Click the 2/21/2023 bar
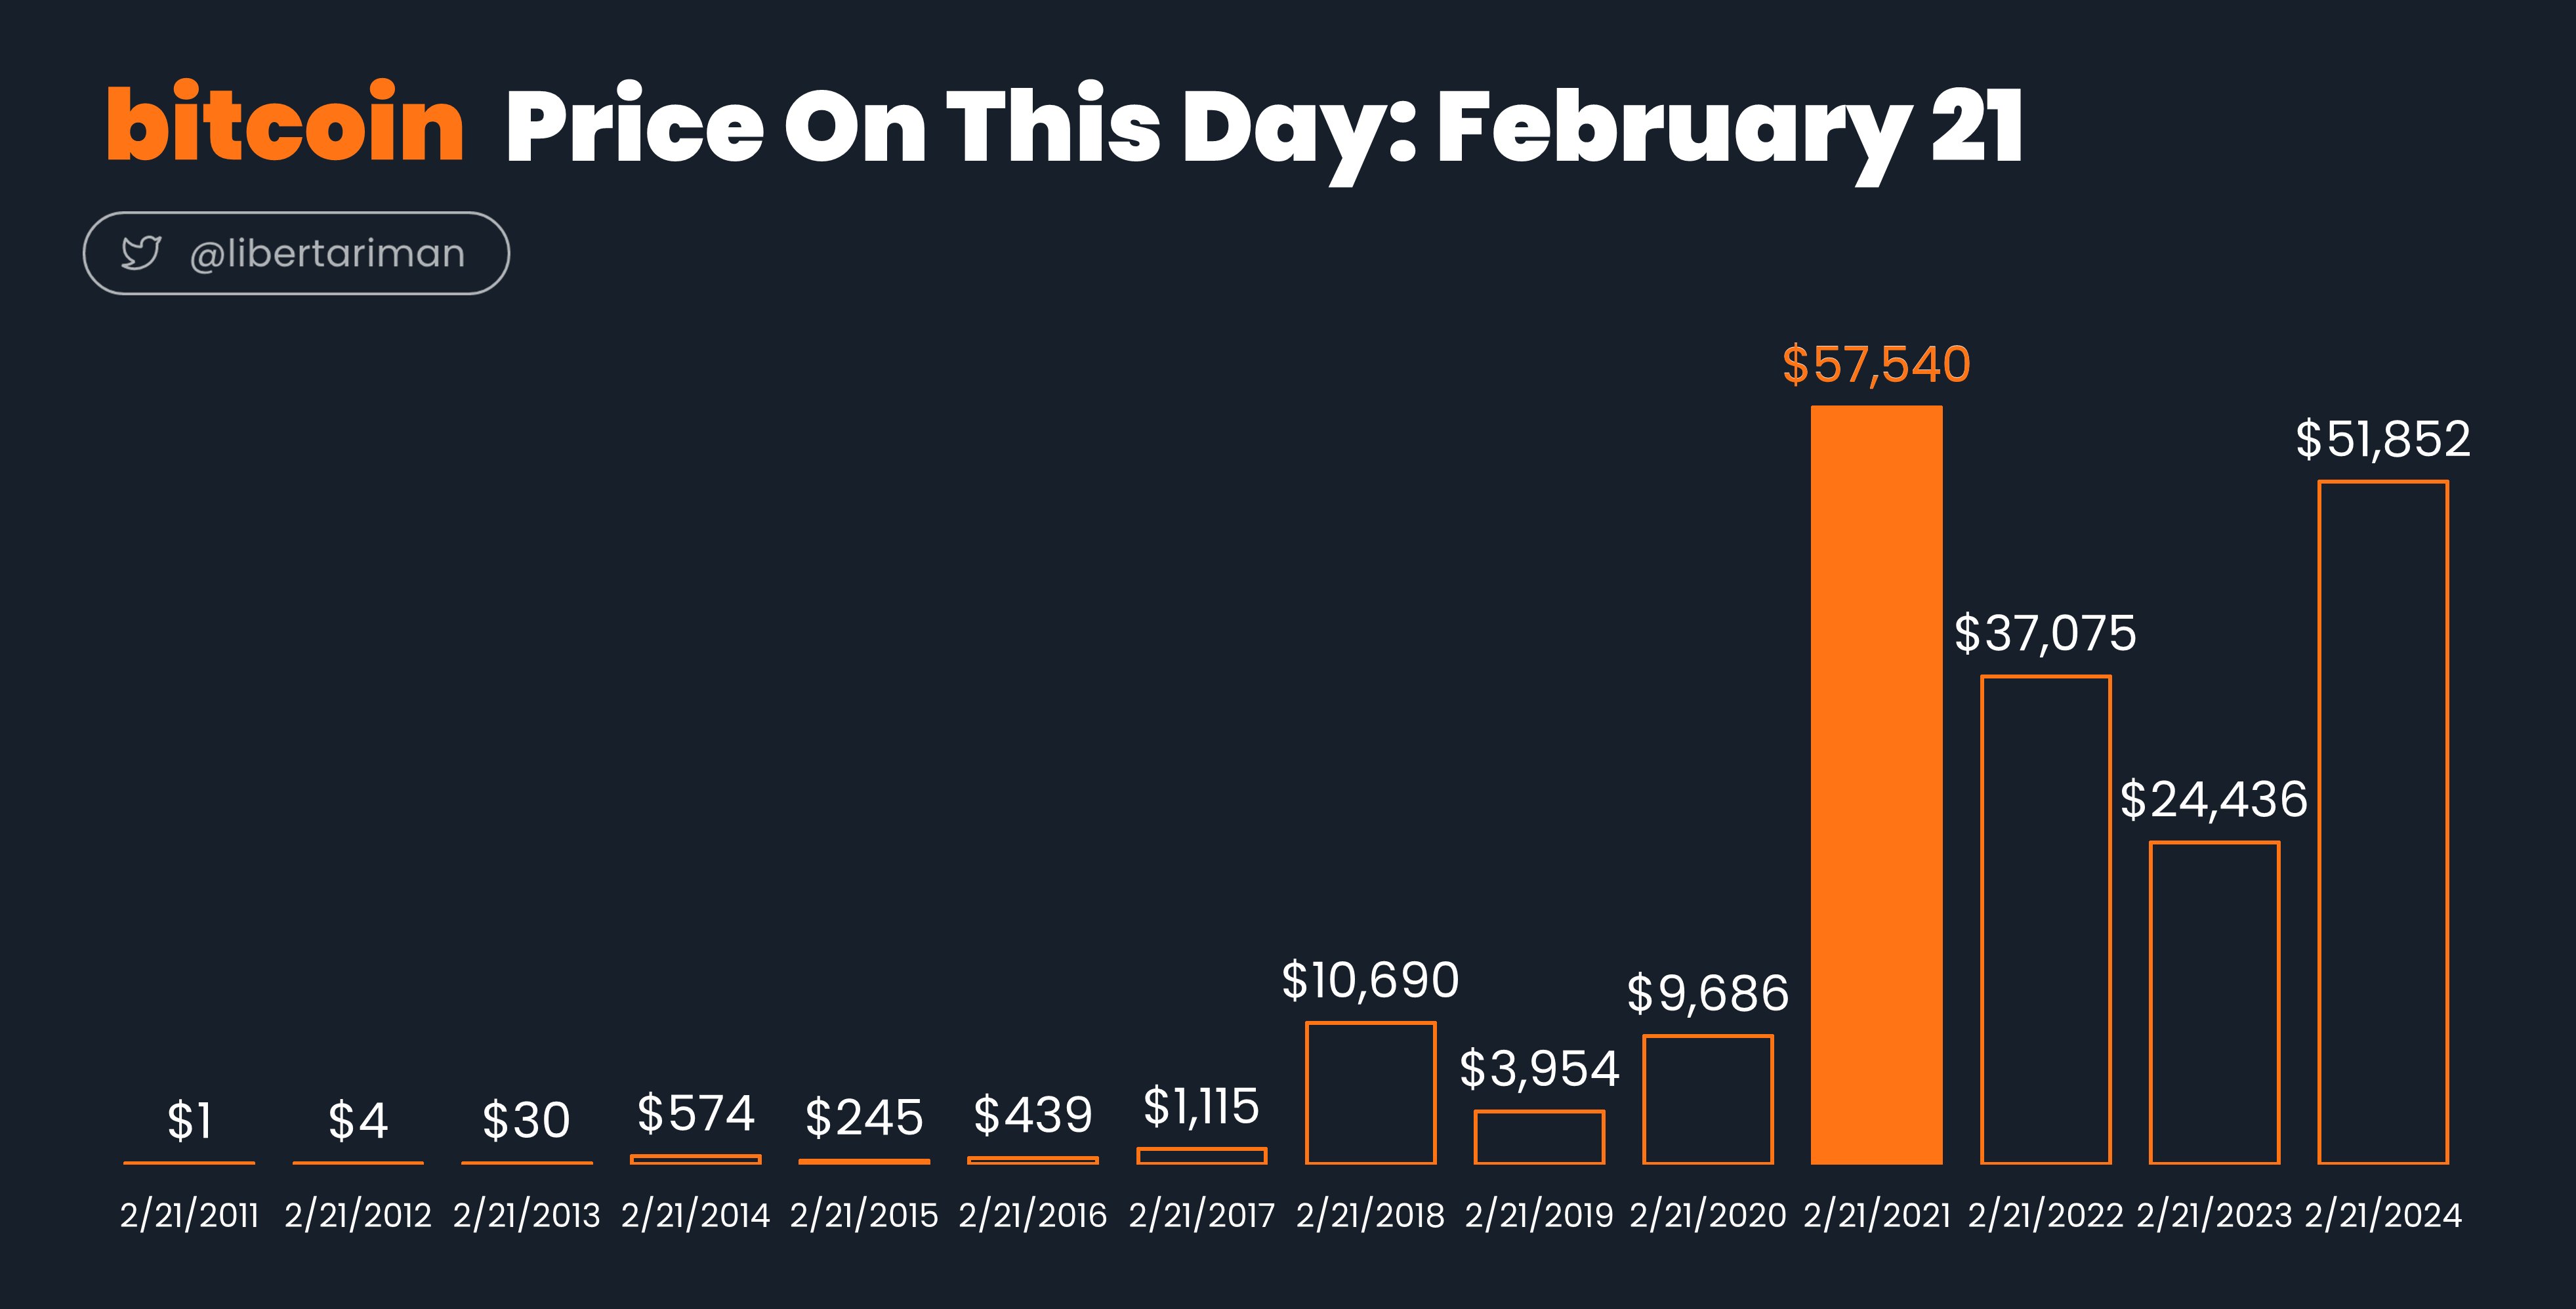The width and height of the screenshot is (2576, 1309). (2215, 1003)
